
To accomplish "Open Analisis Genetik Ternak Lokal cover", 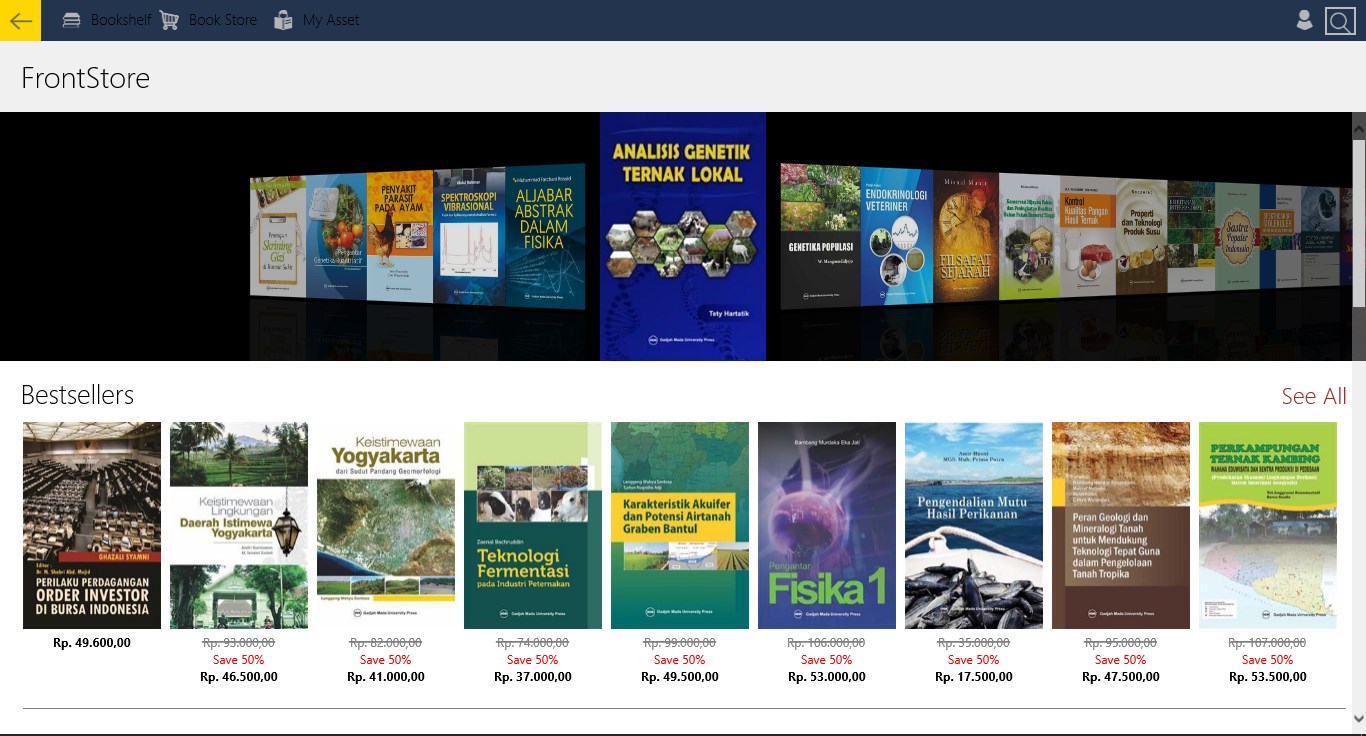I will click(683, 236).
